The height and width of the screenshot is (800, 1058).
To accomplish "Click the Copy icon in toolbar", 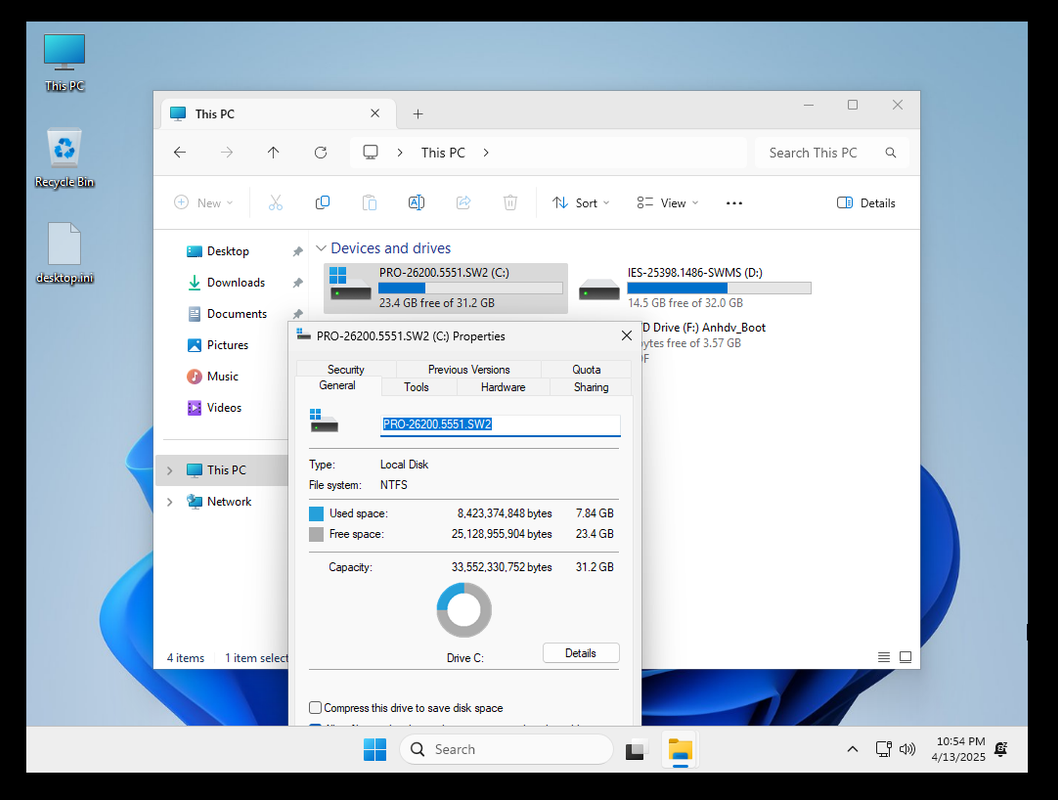I will (x=323, y=202).
